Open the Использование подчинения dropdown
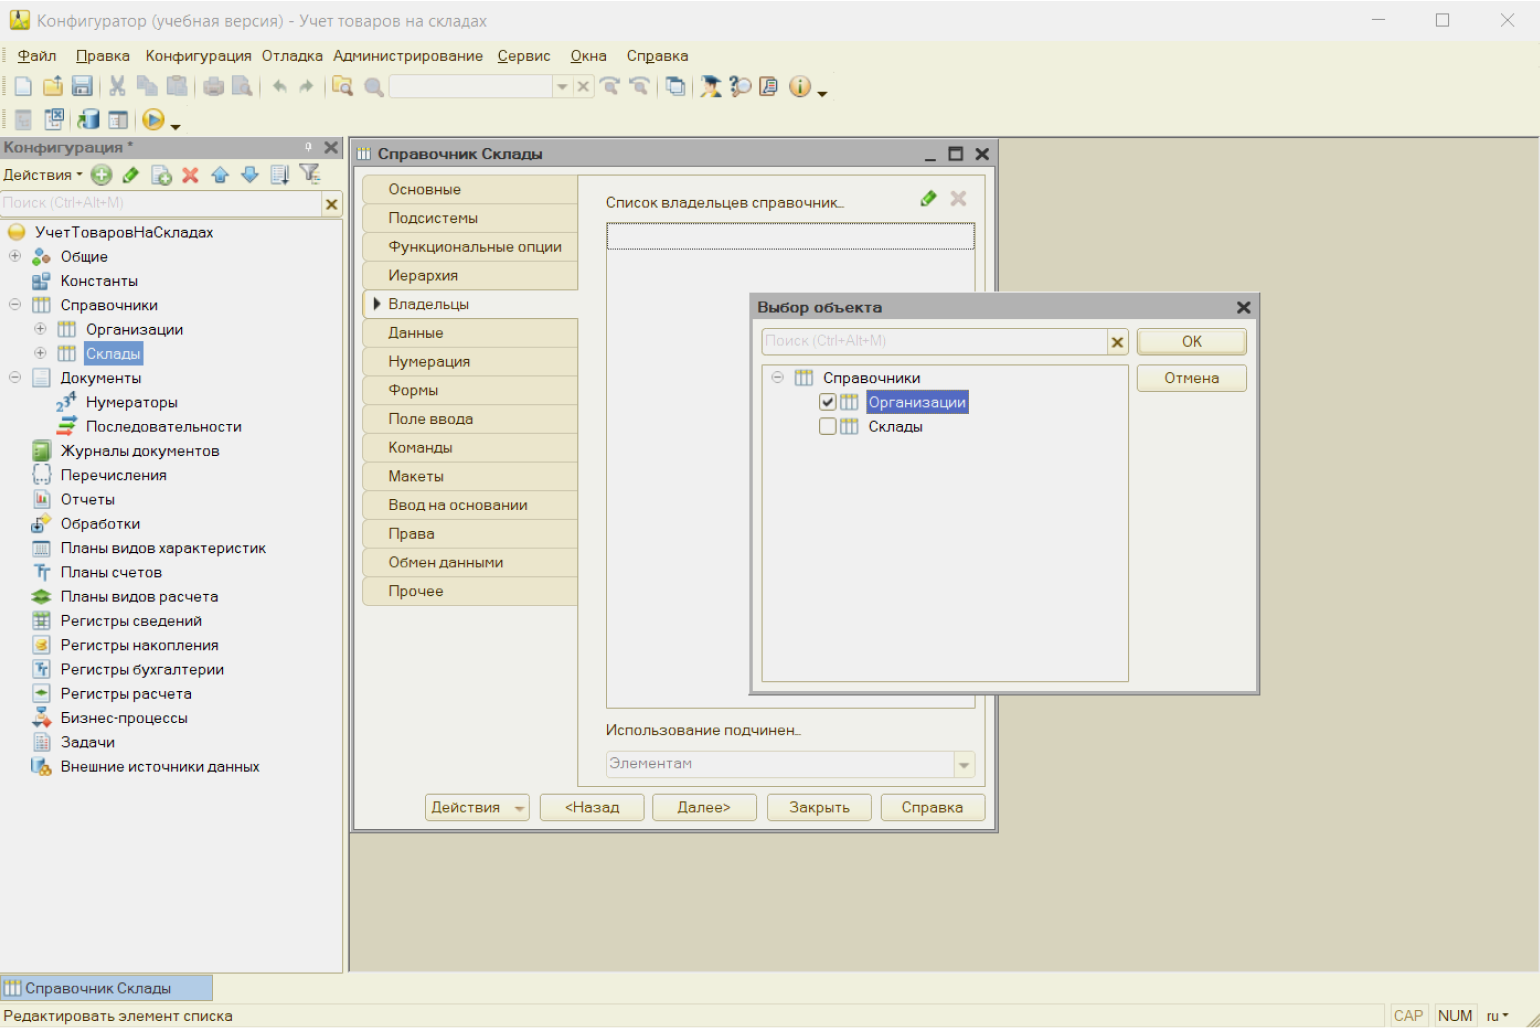1540x1028 pixels. pos(964,765)
